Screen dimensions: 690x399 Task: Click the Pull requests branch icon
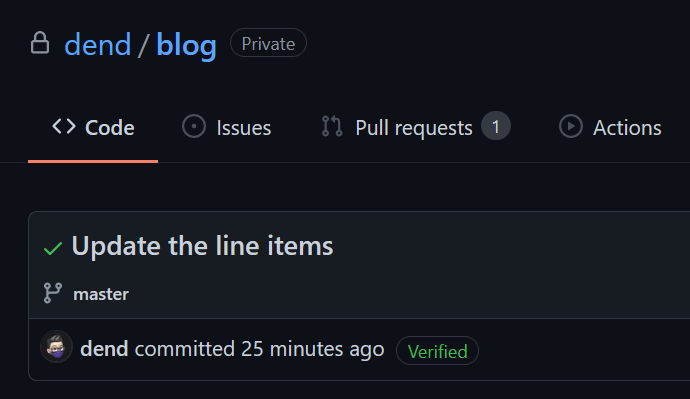332,127
